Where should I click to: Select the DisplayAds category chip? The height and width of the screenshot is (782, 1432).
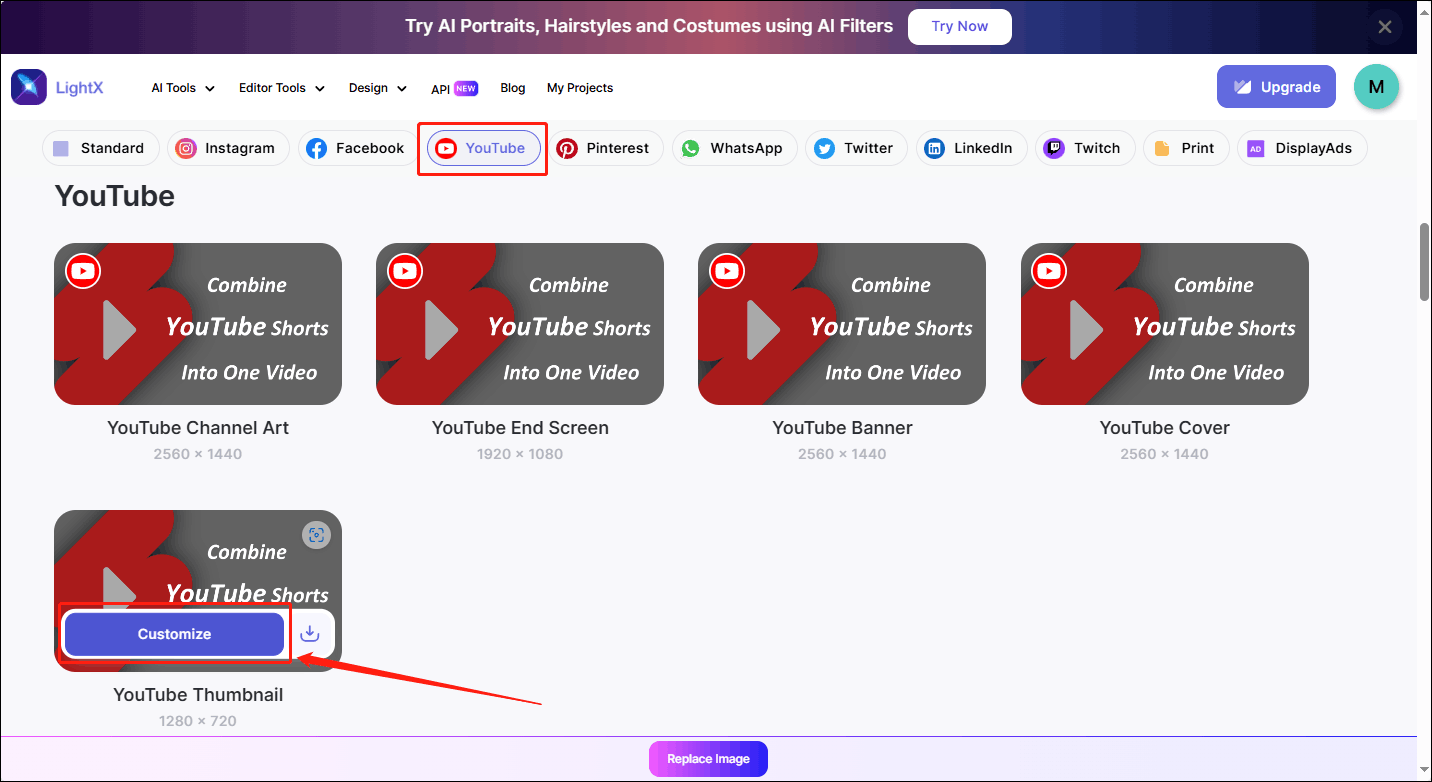[1302, 148]
